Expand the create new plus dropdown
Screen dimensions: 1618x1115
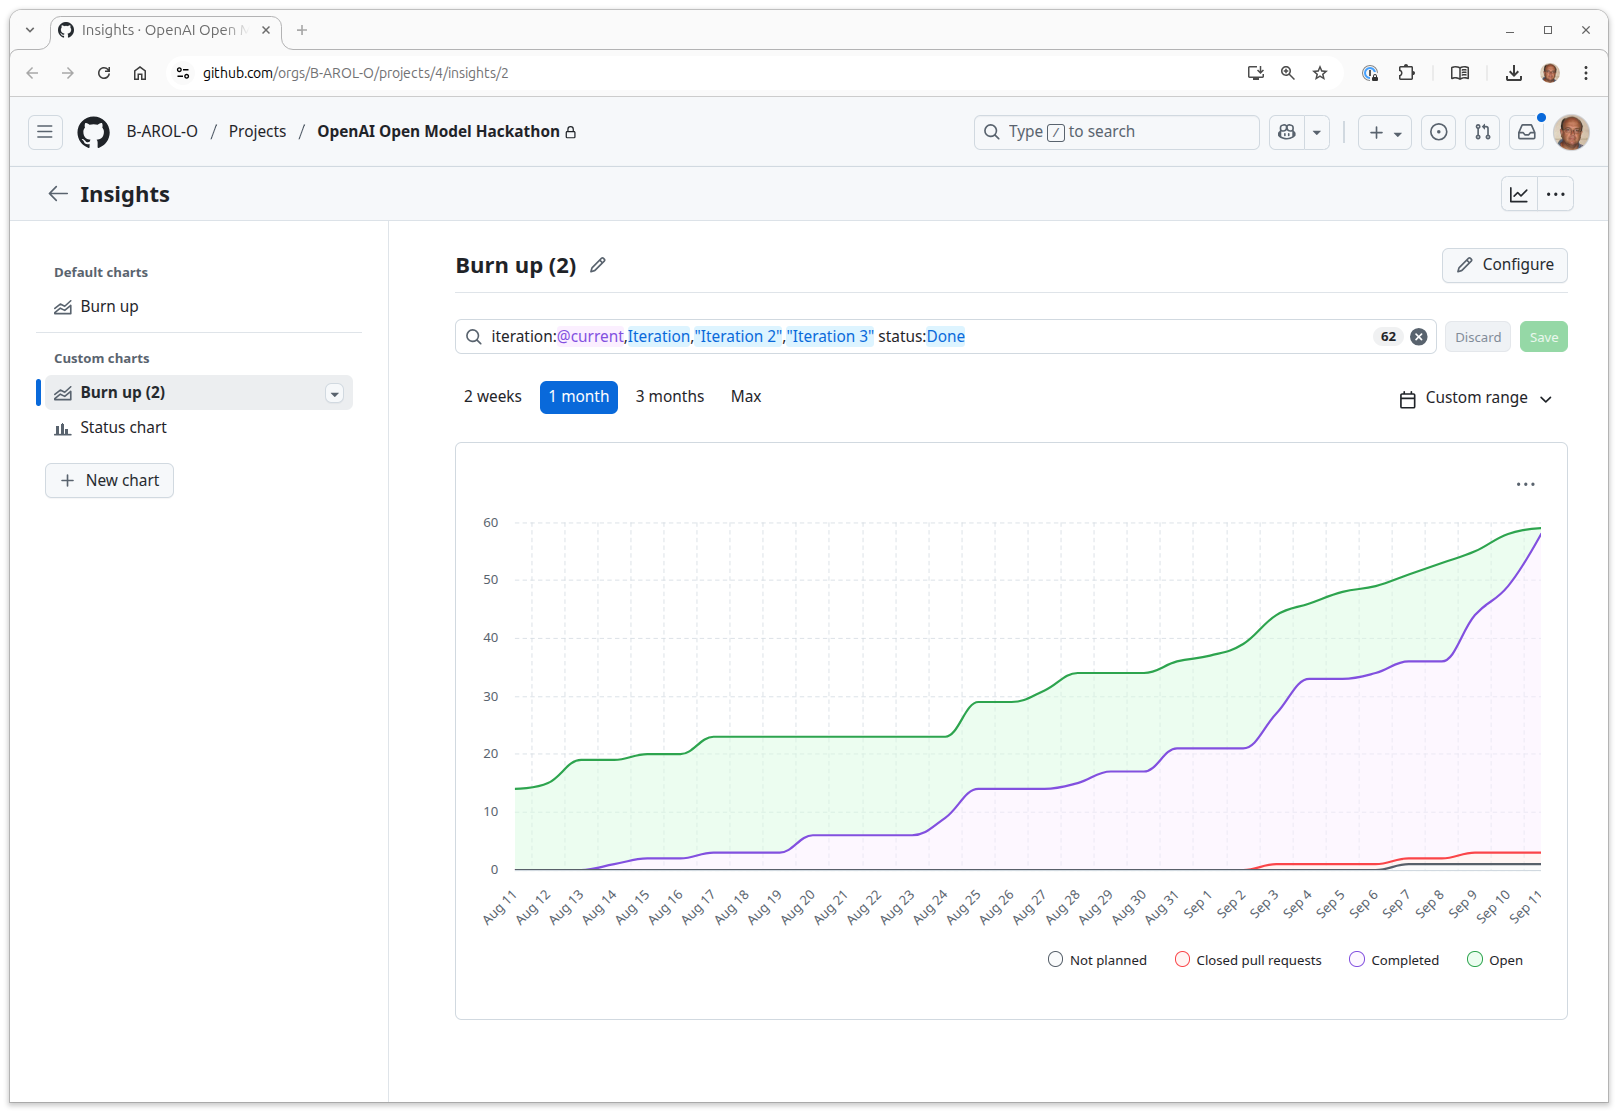[1385, 132]
